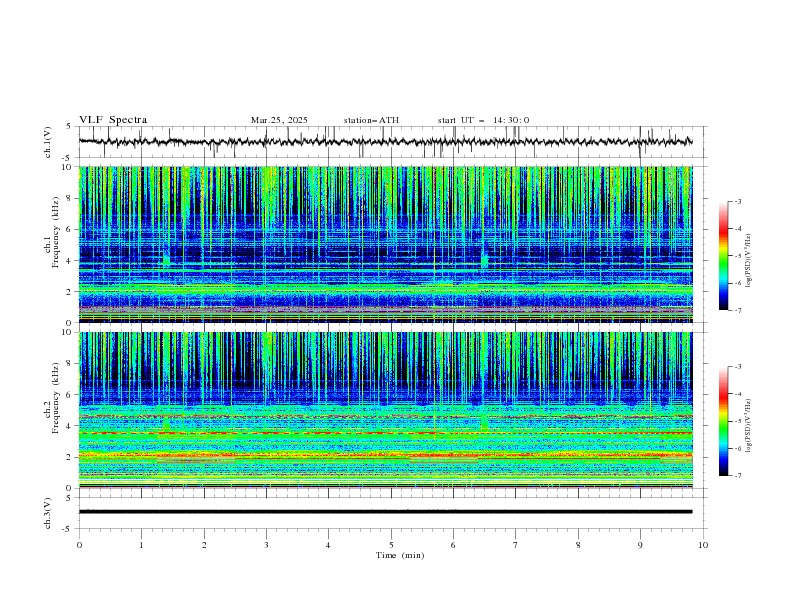Viewport: 792px width, 612px height.
Task: Click the log(PSD) label beside ch.2 colorbar
Action: click(749, 426)
